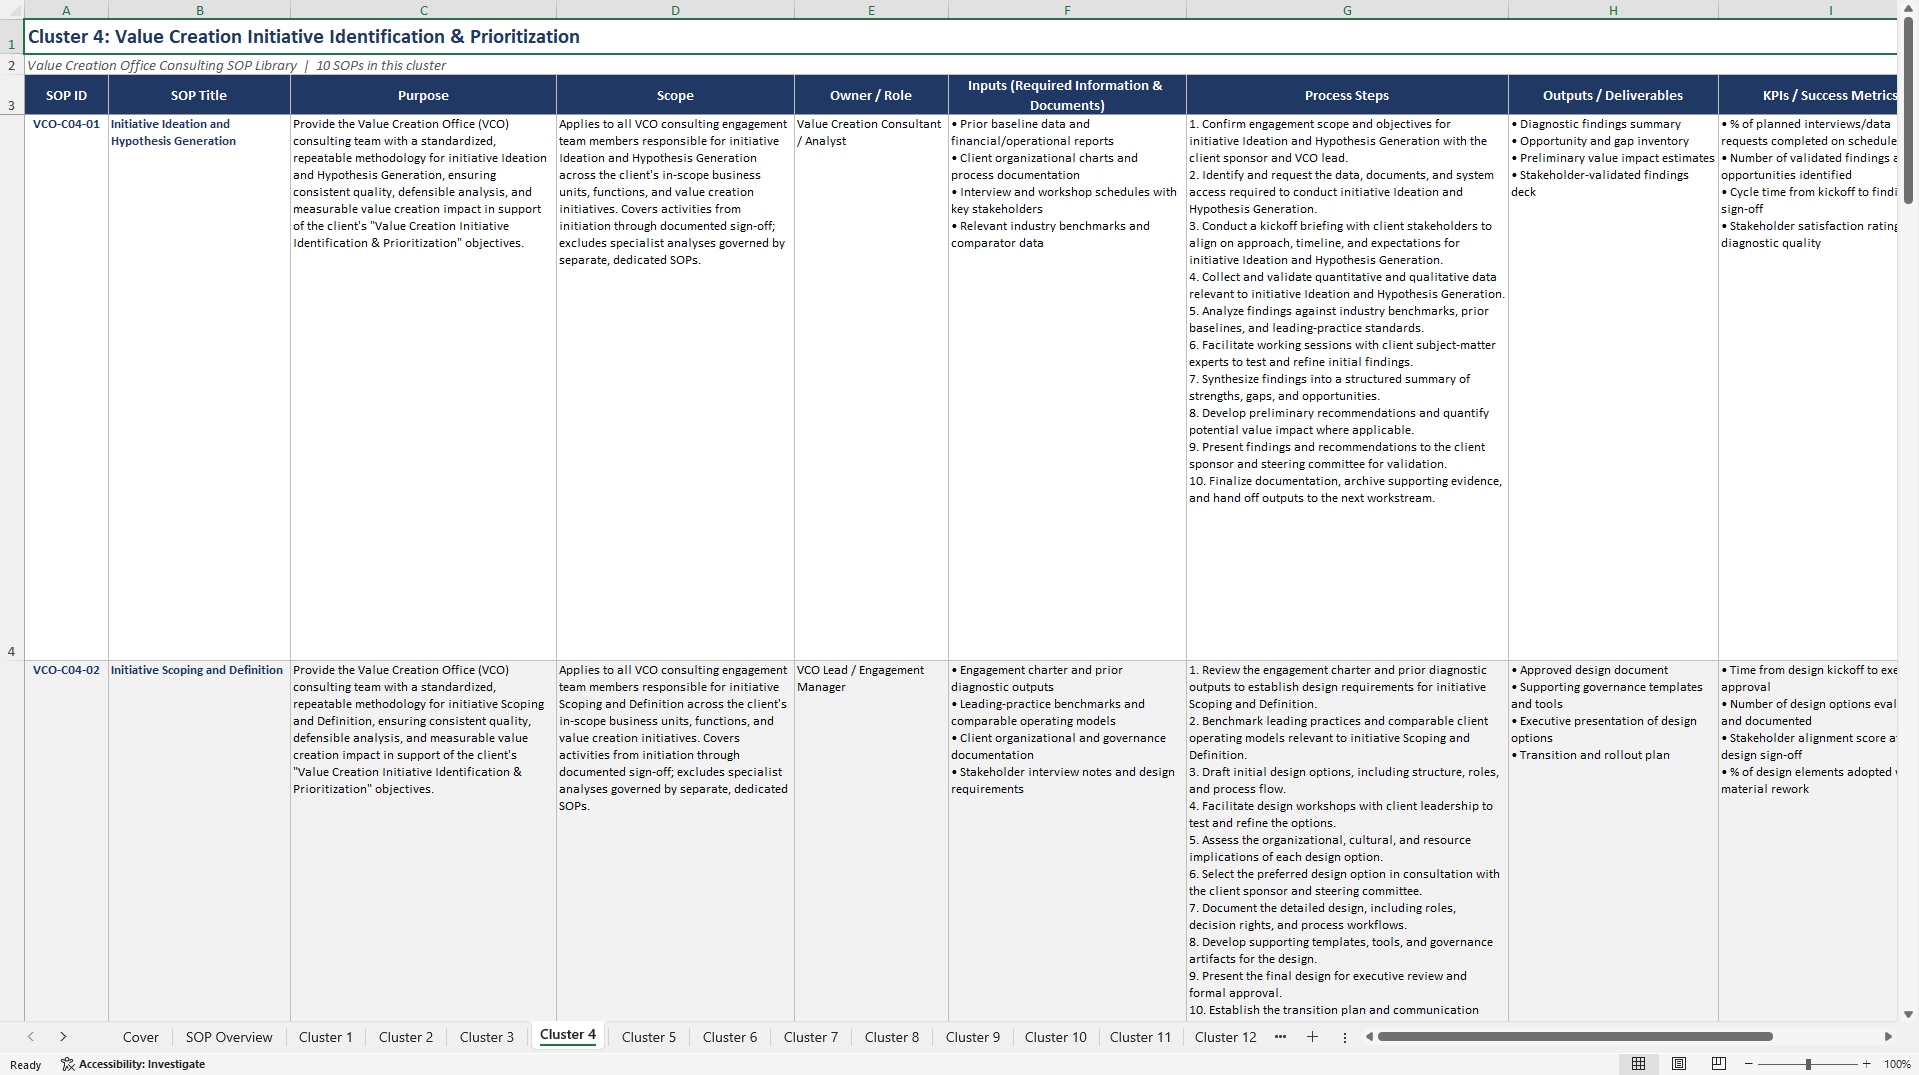1919x1075 pixels.
Task: Click Select All corner triangle
Action: coord(12,10)
